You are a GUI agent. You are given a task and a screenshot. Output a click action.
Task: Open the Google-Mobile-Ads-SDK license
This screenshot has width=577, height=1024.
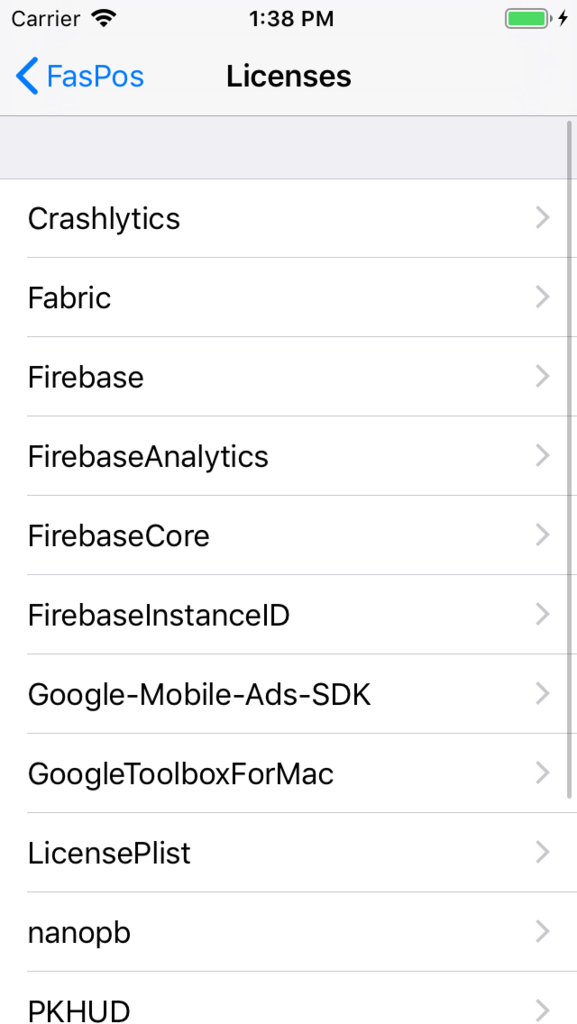click(288, 694)
